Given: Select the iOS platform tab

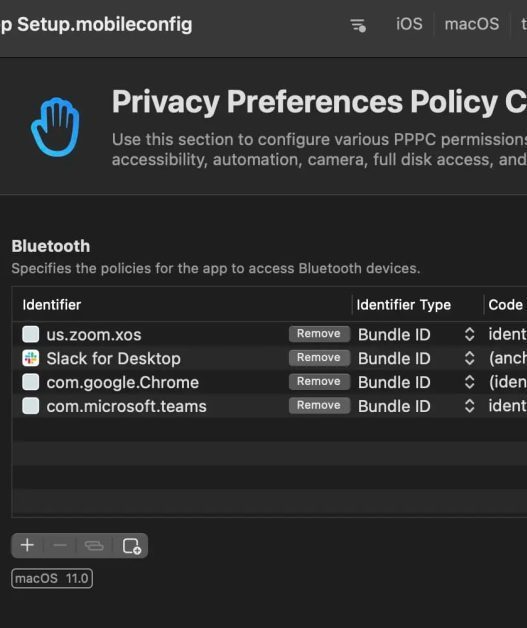Looking at the screenshot, I should 409,24.
